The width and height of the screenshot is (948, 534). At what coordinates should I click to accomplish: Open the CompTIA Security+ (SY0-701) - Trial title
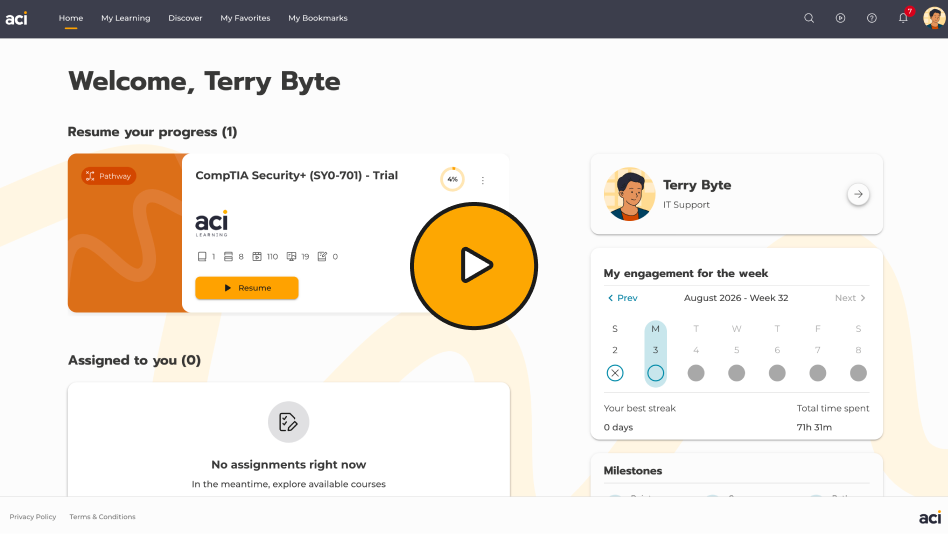pyautogui.click(x=296, y=175)
